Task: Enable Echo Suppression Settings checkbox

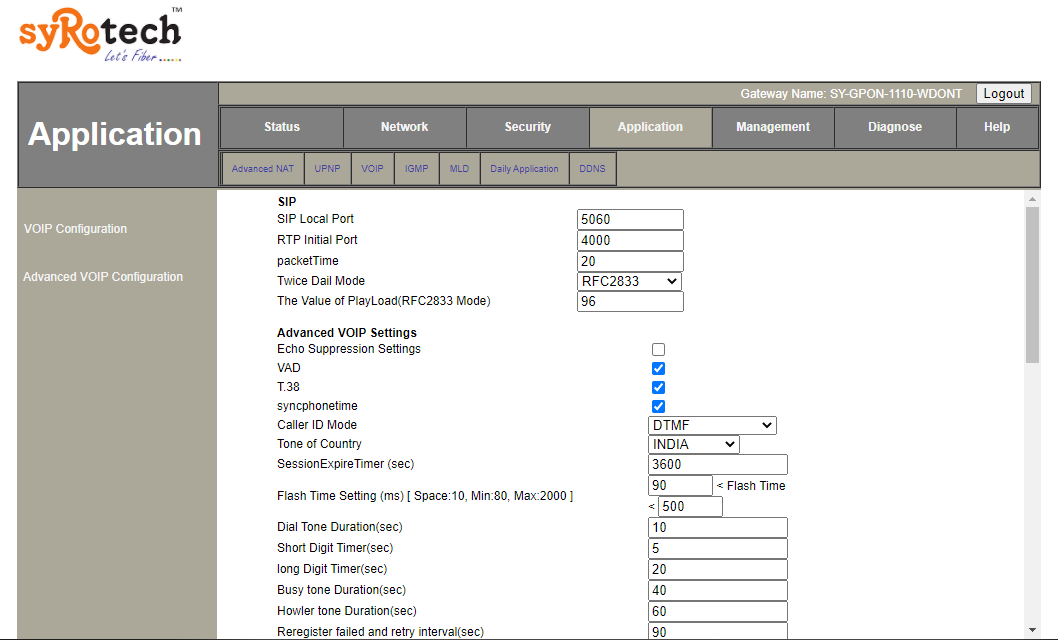Action: point(658,349)
